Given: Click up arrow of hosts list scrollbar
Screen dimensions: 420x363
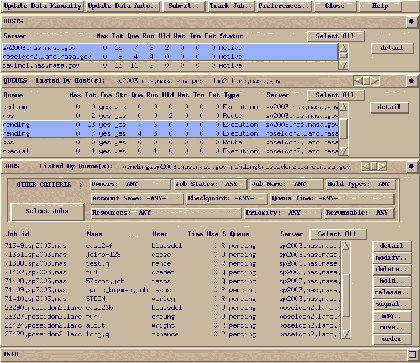Looking at the screenshot, I should pyautogui.click(x=343, y=47).
